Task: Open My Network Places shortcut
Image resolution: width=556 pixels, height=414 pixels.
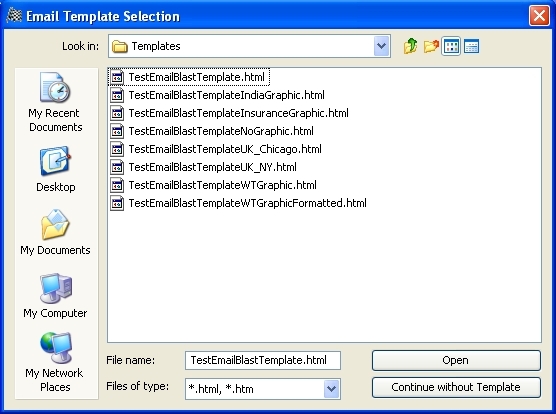Action: point(55,362)
